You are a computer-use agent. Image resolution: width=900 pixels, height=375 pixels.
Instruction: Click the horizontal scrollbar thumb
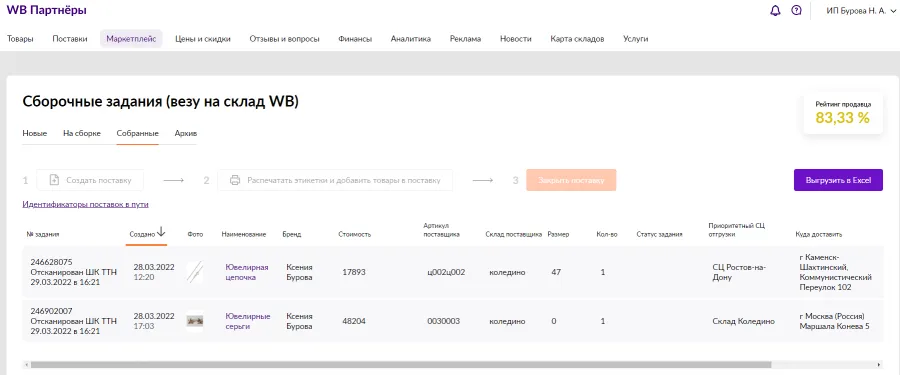coord(401,365)
